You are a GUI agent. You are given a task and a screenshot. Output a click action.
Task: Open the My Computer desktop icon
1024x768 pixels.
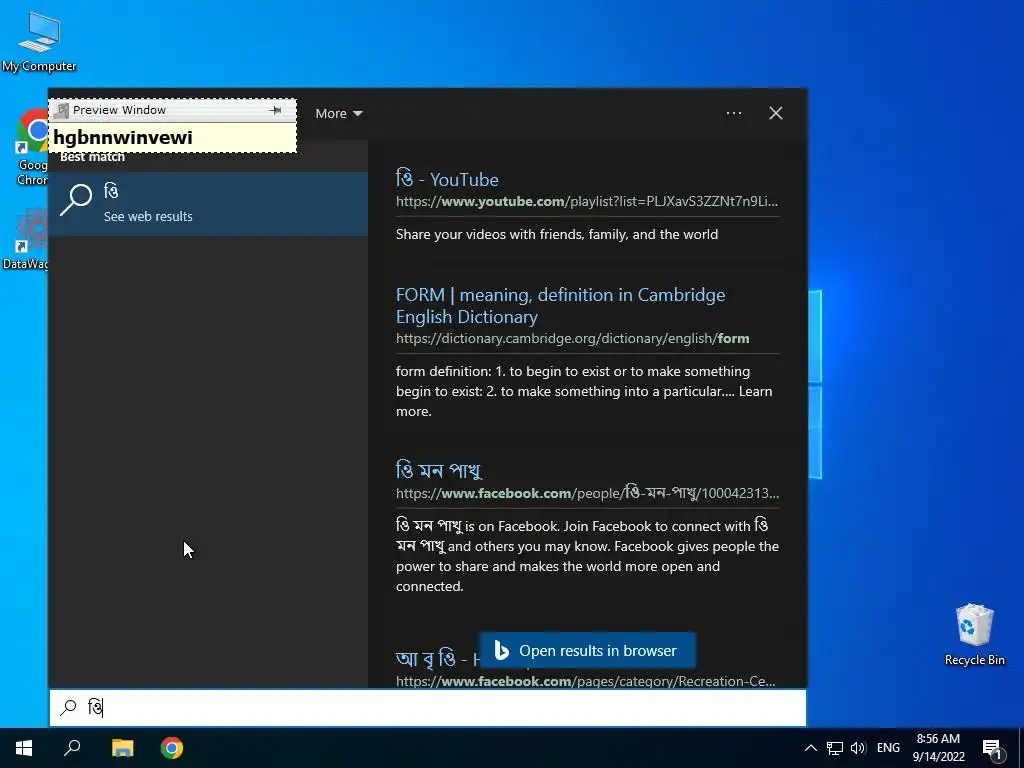tap(39, 42)
